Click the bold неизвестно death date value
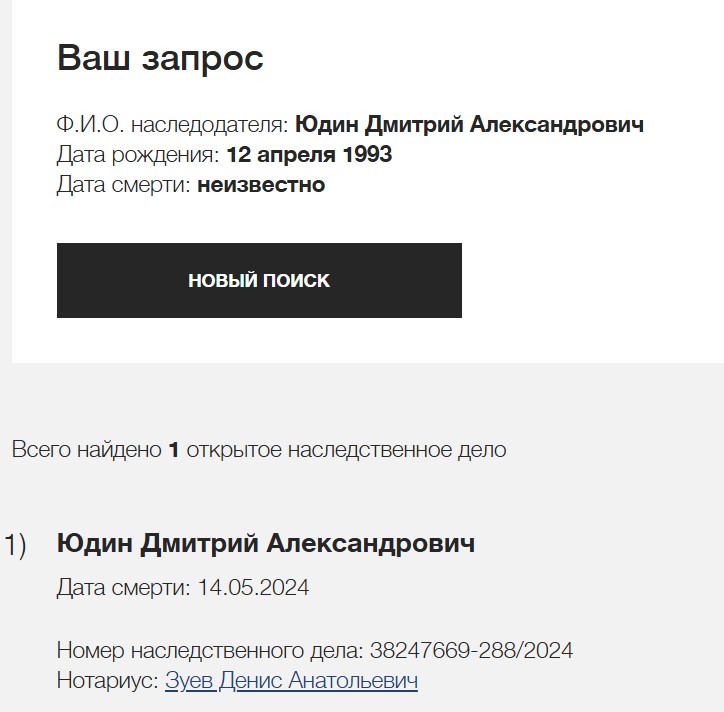 pyautogui.click(x=261, y=185)
